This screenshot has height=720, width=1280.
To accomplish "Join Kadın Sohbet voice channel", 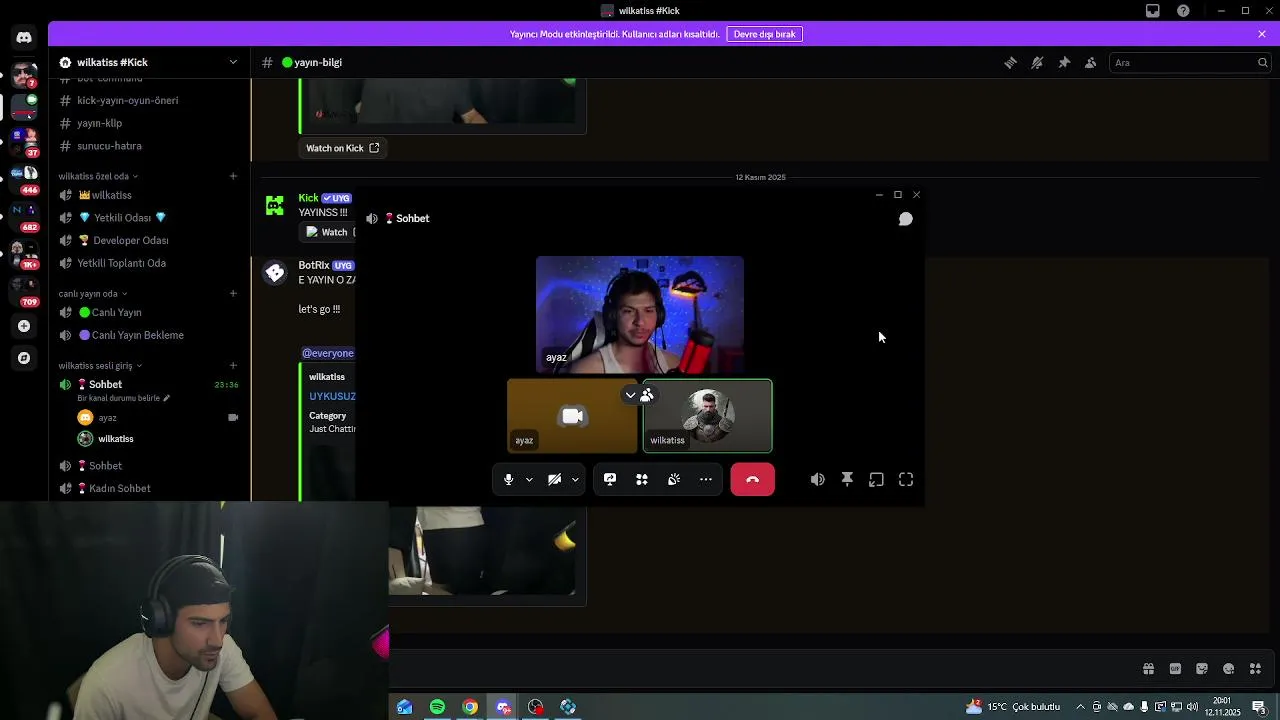I will click(x=119, y=488).
